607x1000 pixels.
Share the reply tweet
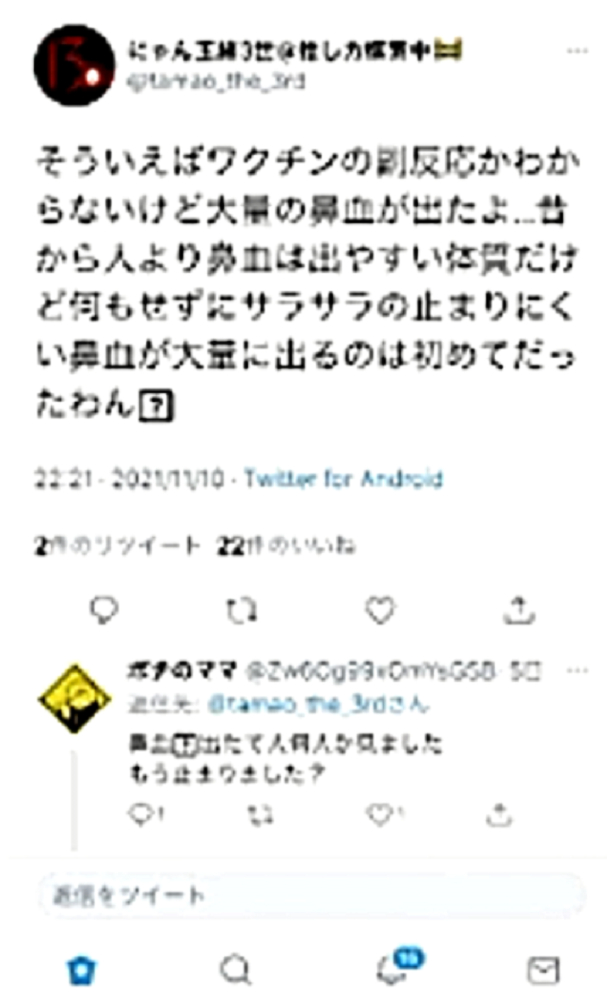point(499,814)
